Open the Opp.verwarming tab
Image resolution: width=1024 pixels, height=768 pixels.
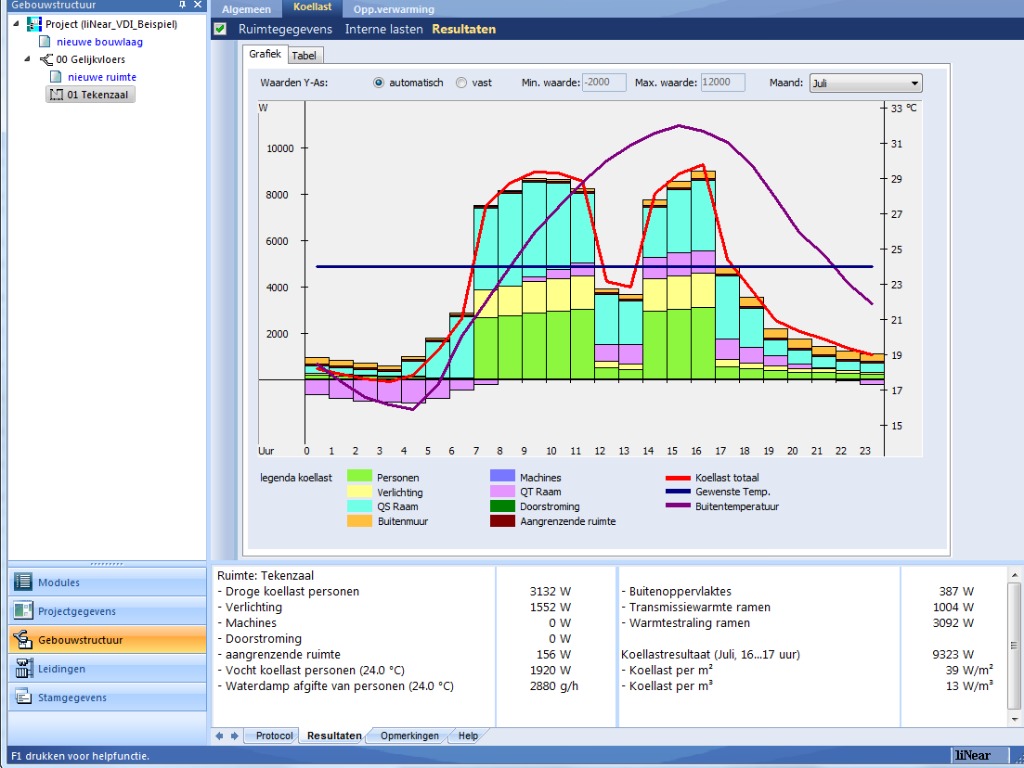[x=394, y=8]
